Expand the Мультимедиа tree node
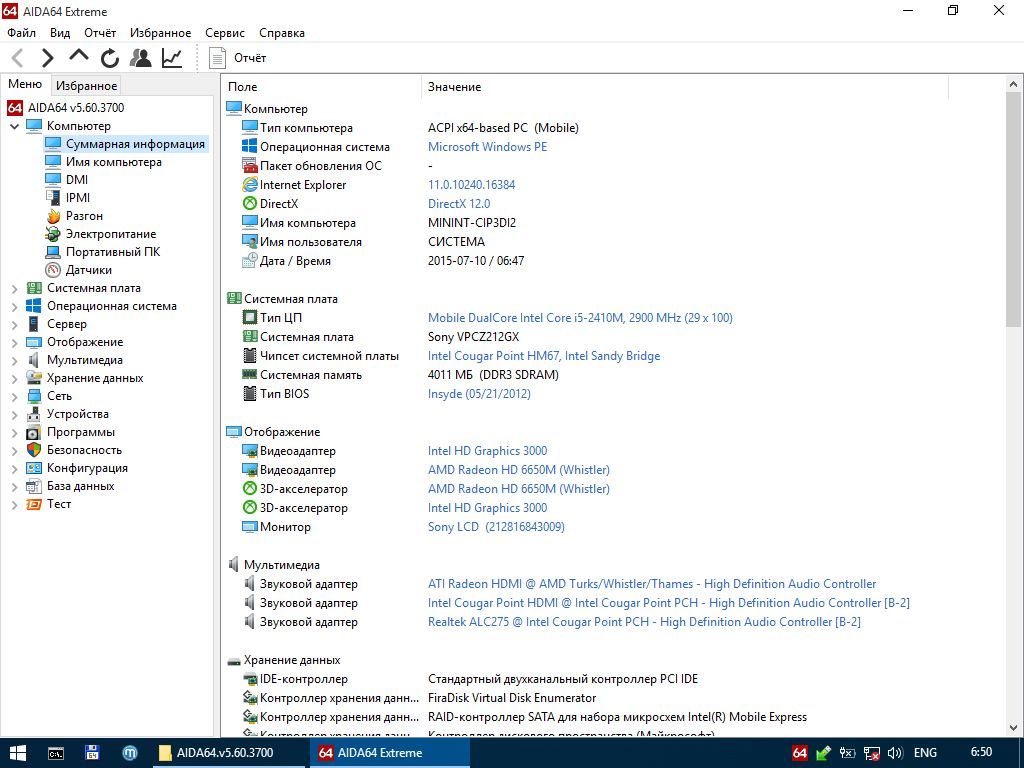Viewport: 1024px width, 768px height. click(14, 360)
